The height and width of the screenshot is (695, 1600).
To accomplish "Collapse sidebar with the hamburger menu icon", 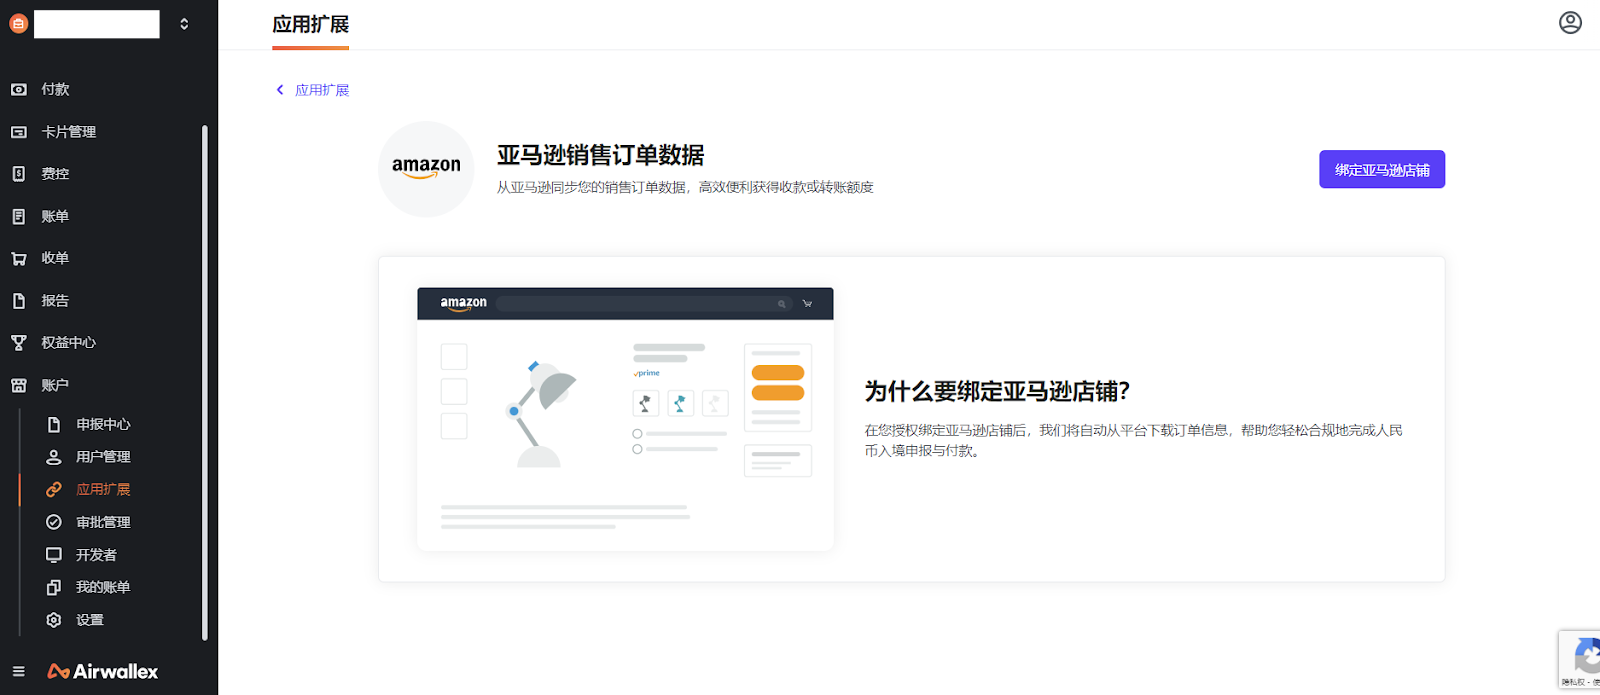I will coord(18,671).
